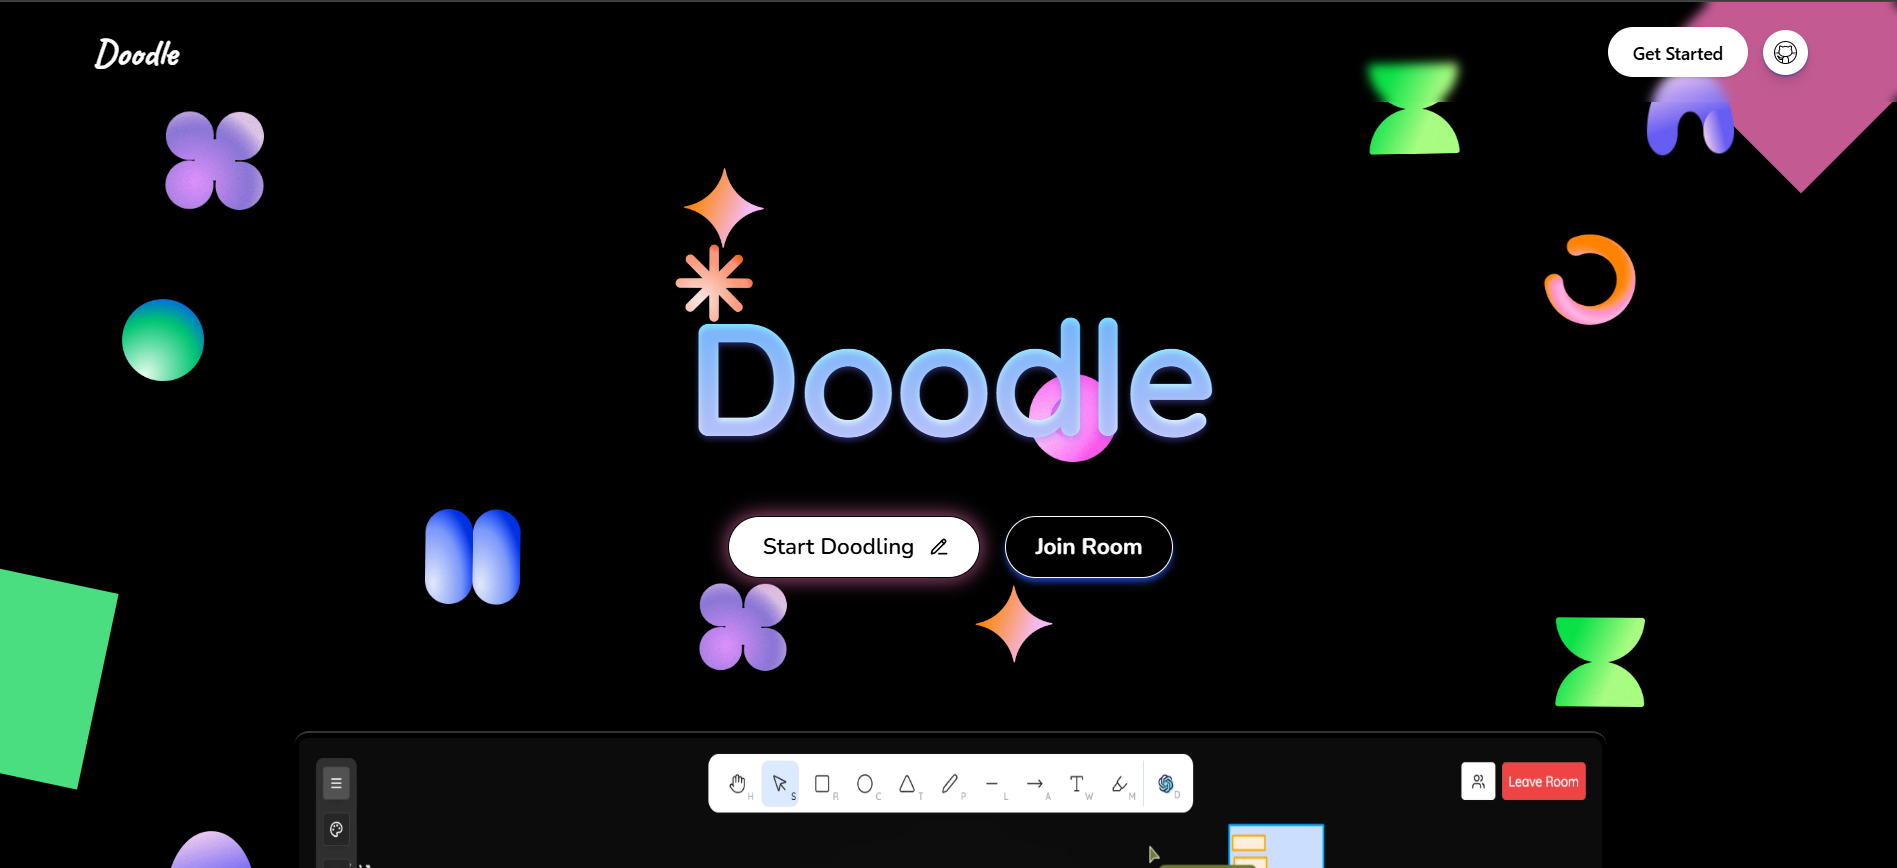Image resolution: width=1897 pixels, height=868 pixels.
Task: Click the Join Room button
Action: tap(1088, 547)
